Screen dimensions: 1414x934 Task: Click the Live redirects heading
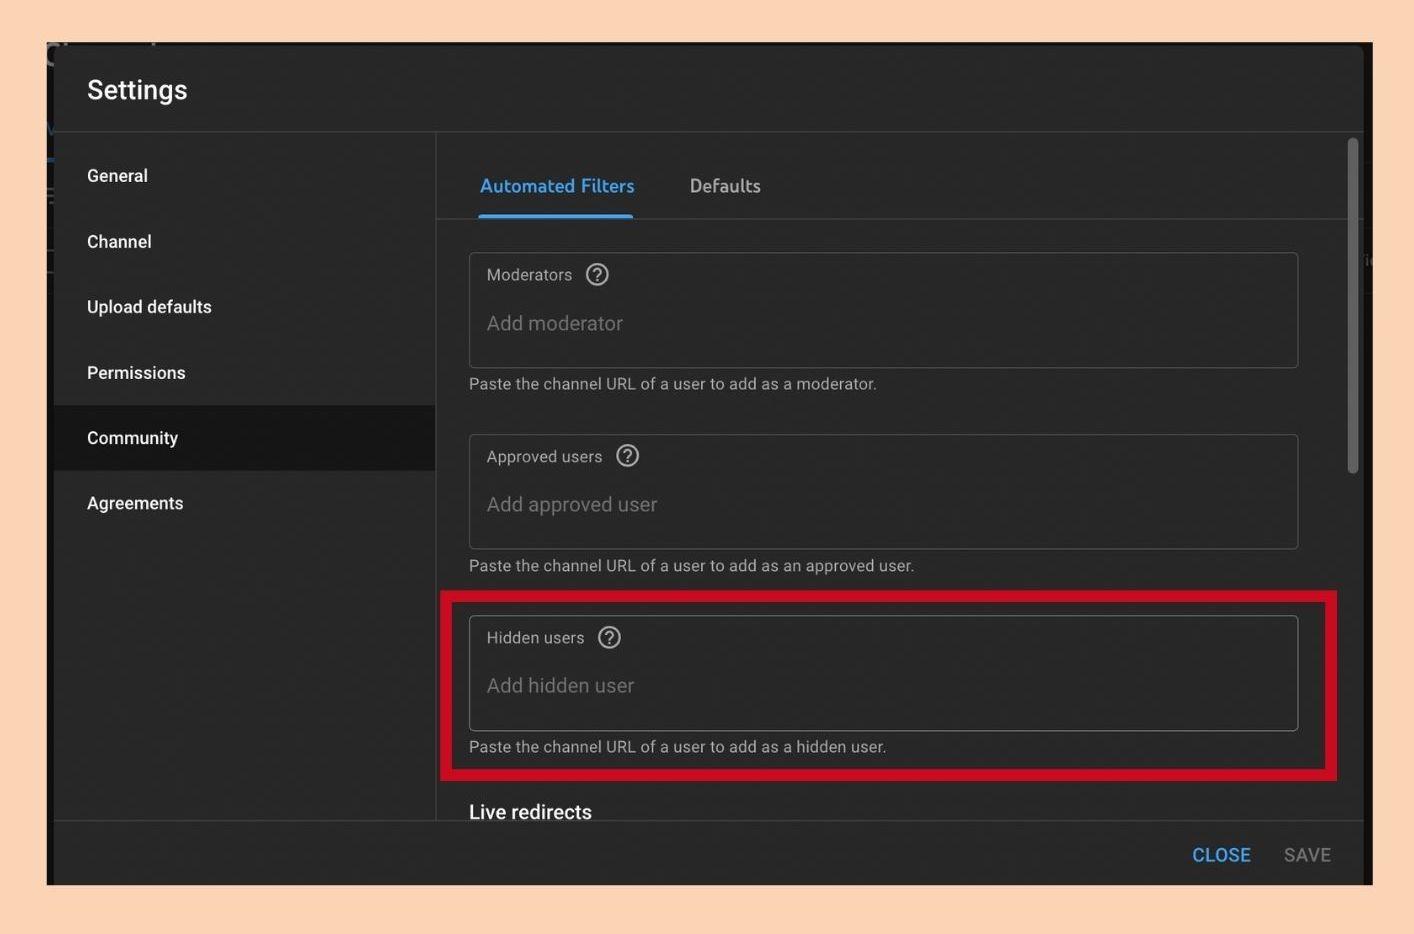530,812
